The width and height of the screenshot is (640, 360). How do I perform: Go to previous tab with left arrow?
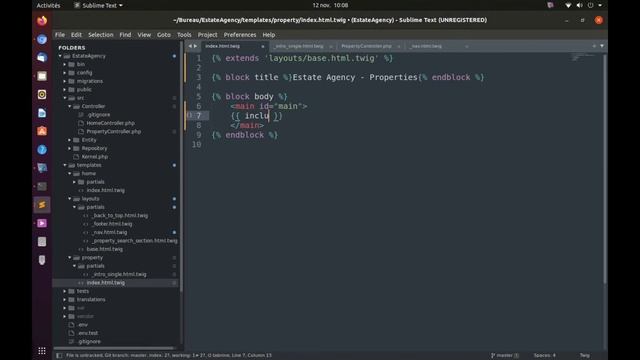coord(190,46)
